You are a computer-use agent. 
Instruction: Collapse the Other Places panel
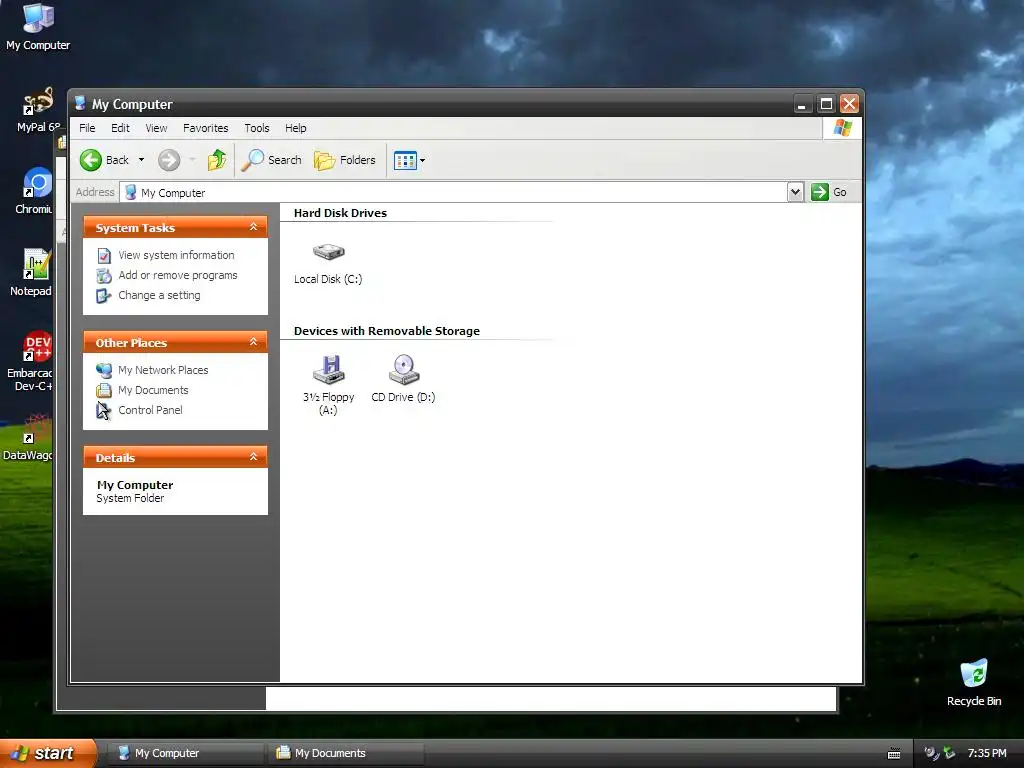253,342
